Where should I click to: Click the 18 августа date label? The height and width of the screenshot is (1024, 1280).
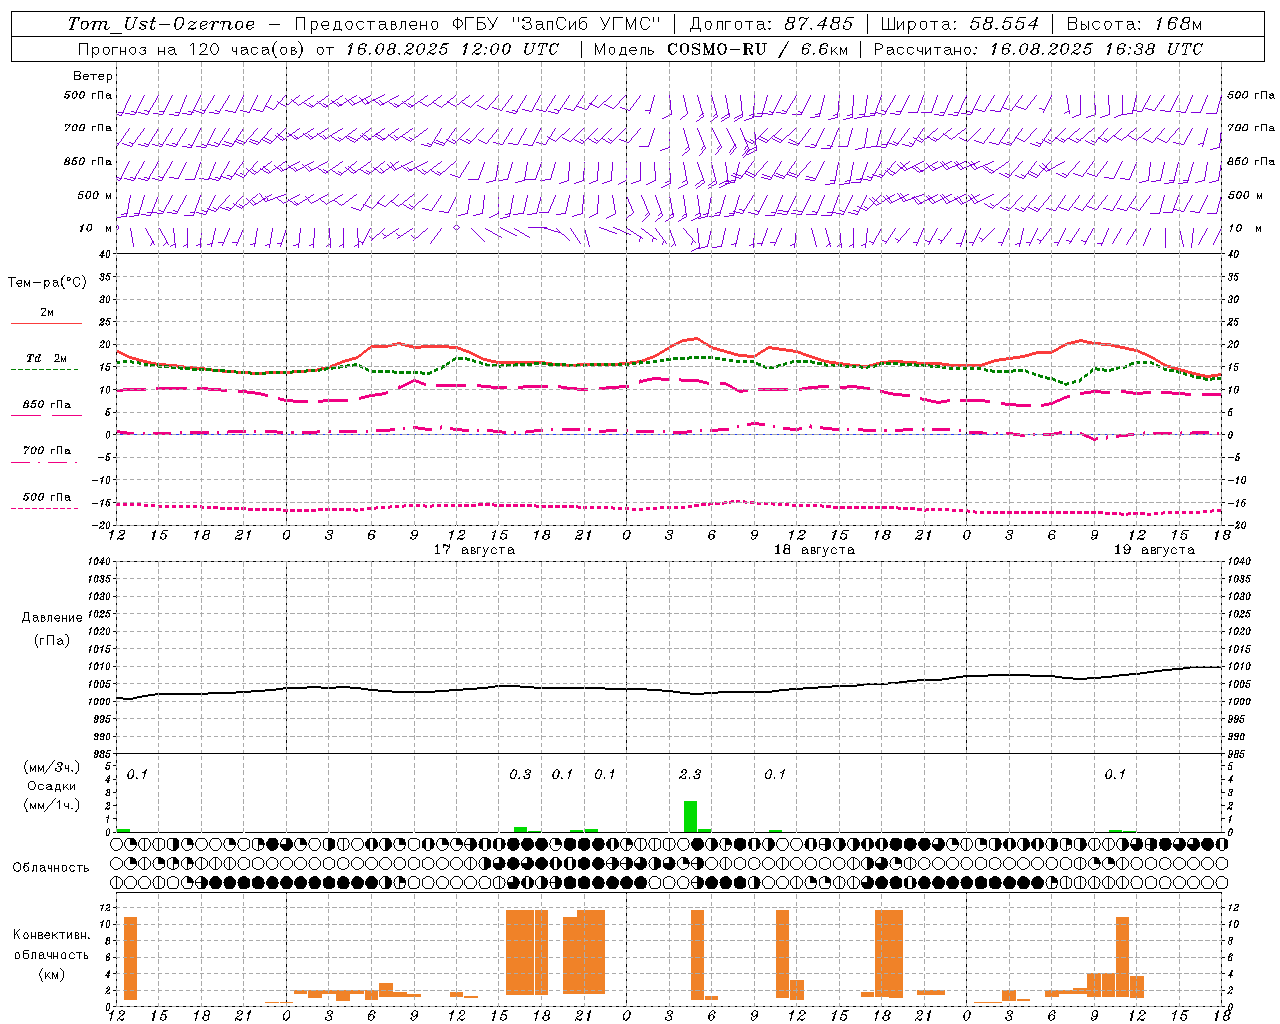click(x=814, y=550)
